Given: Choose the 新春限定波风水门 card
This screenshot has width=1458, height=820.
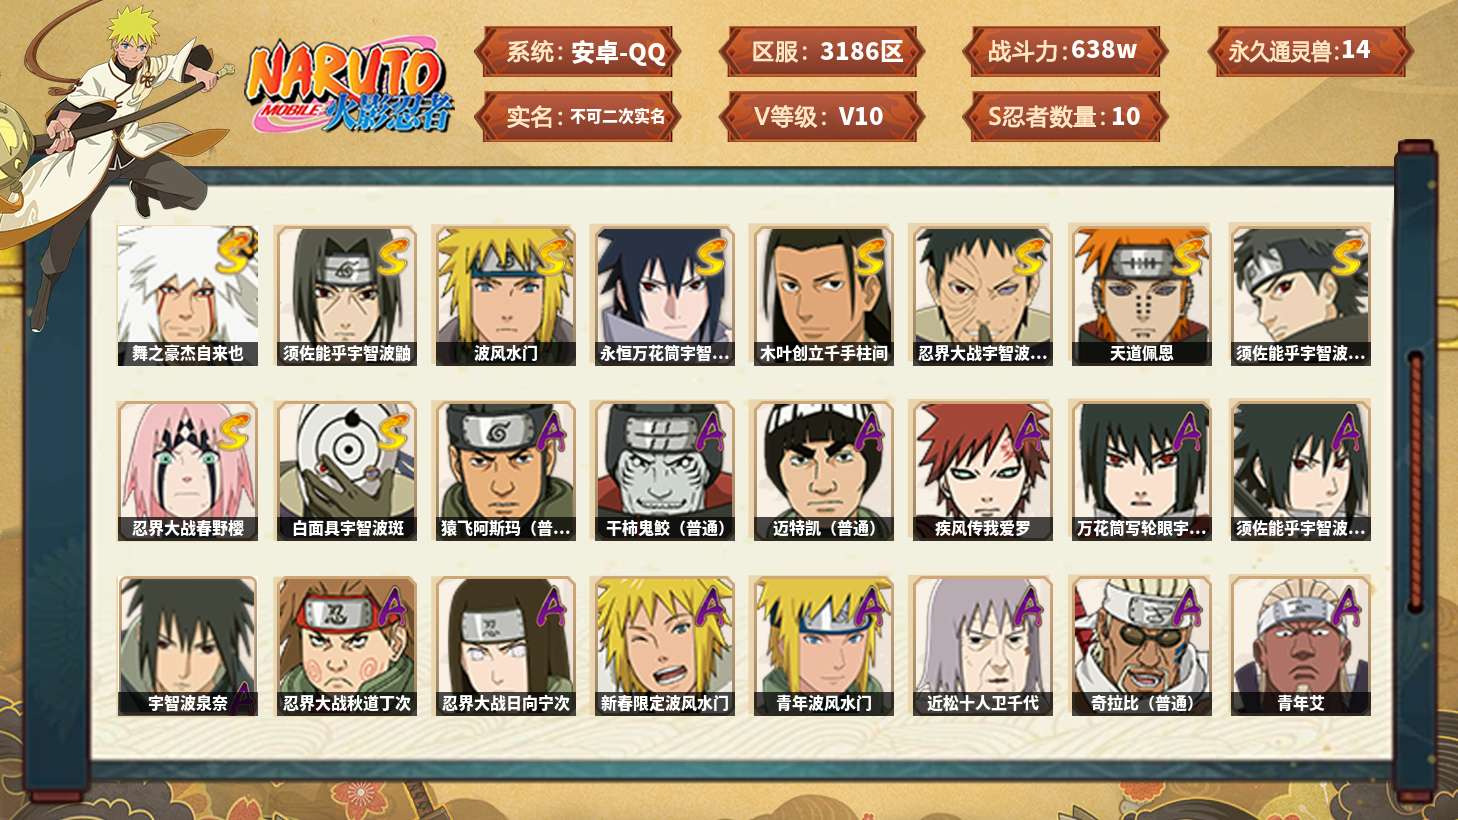Looking at the screenshot, I should [x=664, y=646].
